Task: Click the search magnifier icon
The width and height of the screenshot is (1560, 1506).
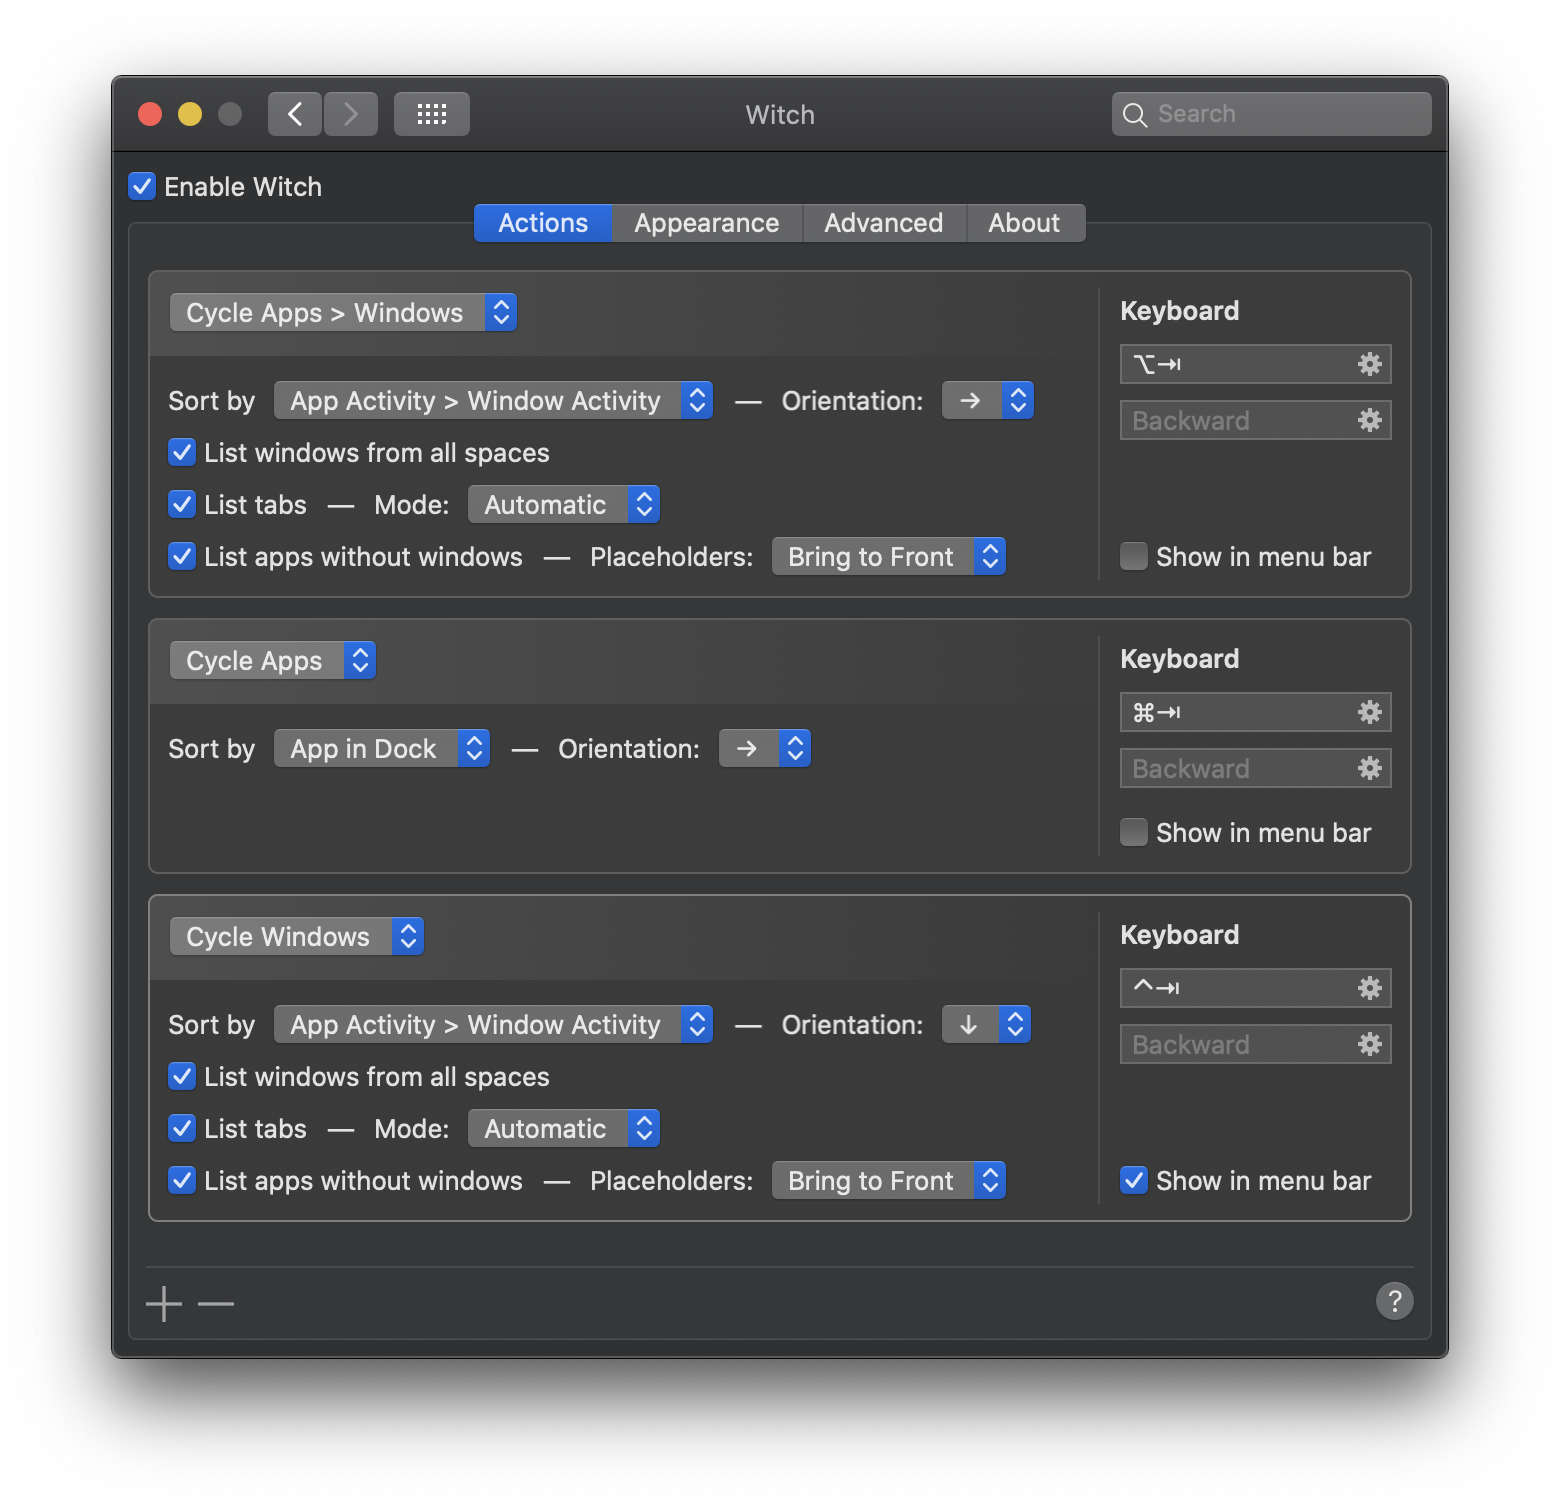Action: [x=1134, y=115]
